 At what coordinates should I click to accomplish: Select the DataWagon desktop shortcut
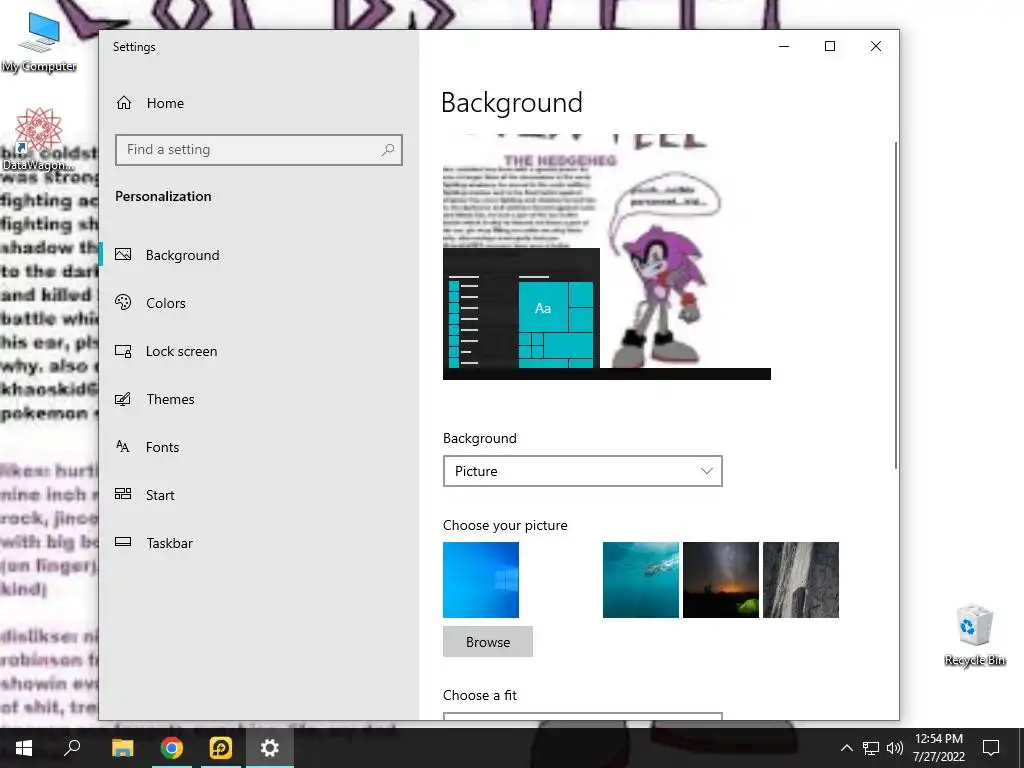coord(39,139)
